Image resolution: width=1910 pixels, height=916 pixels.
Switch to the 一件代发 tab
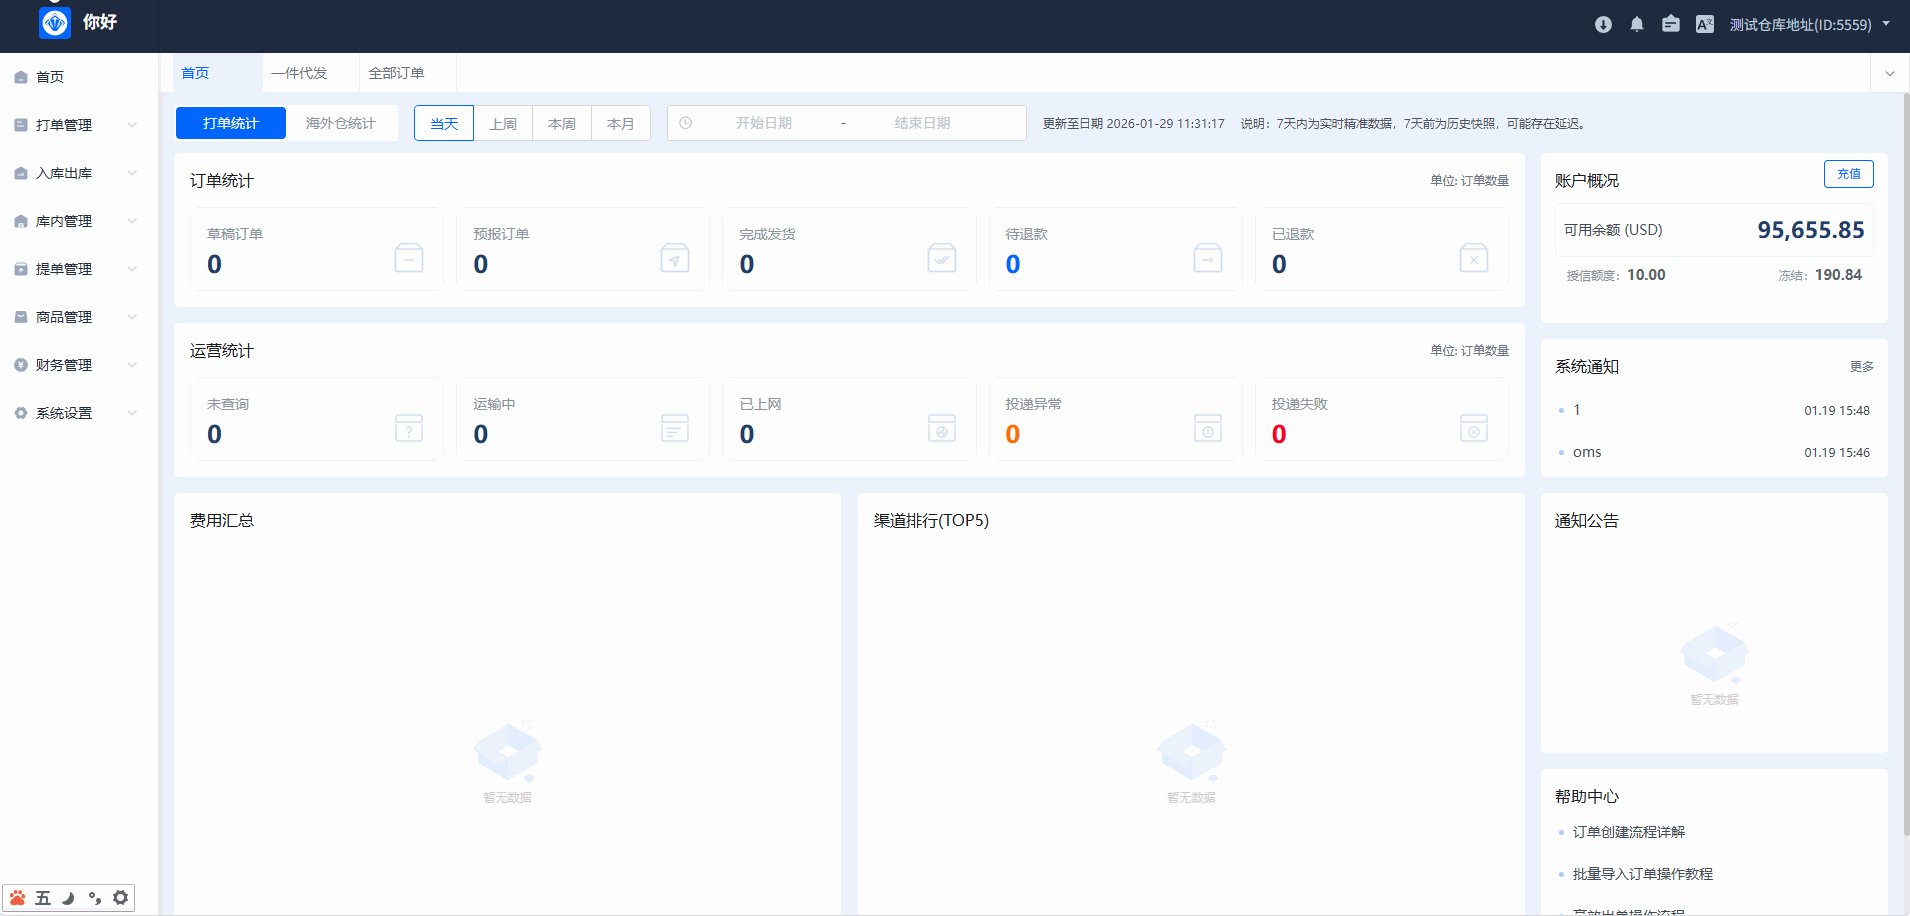pos(299,73)
